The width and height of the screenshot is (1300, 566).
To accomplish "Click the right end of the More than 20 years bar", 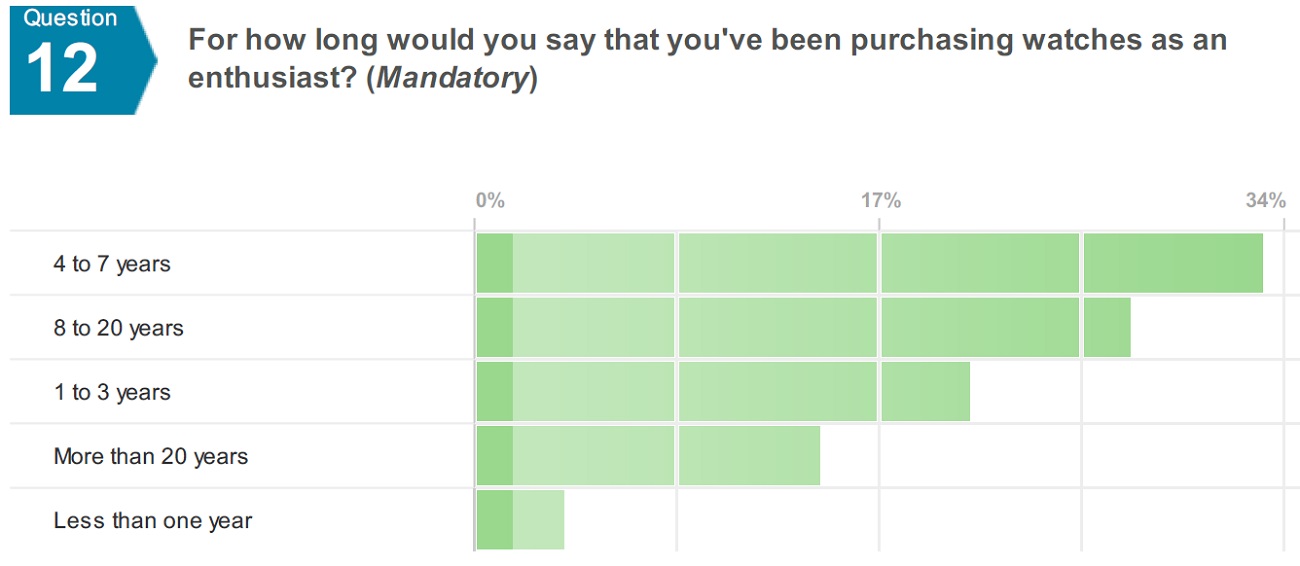I will coord(808,456).
